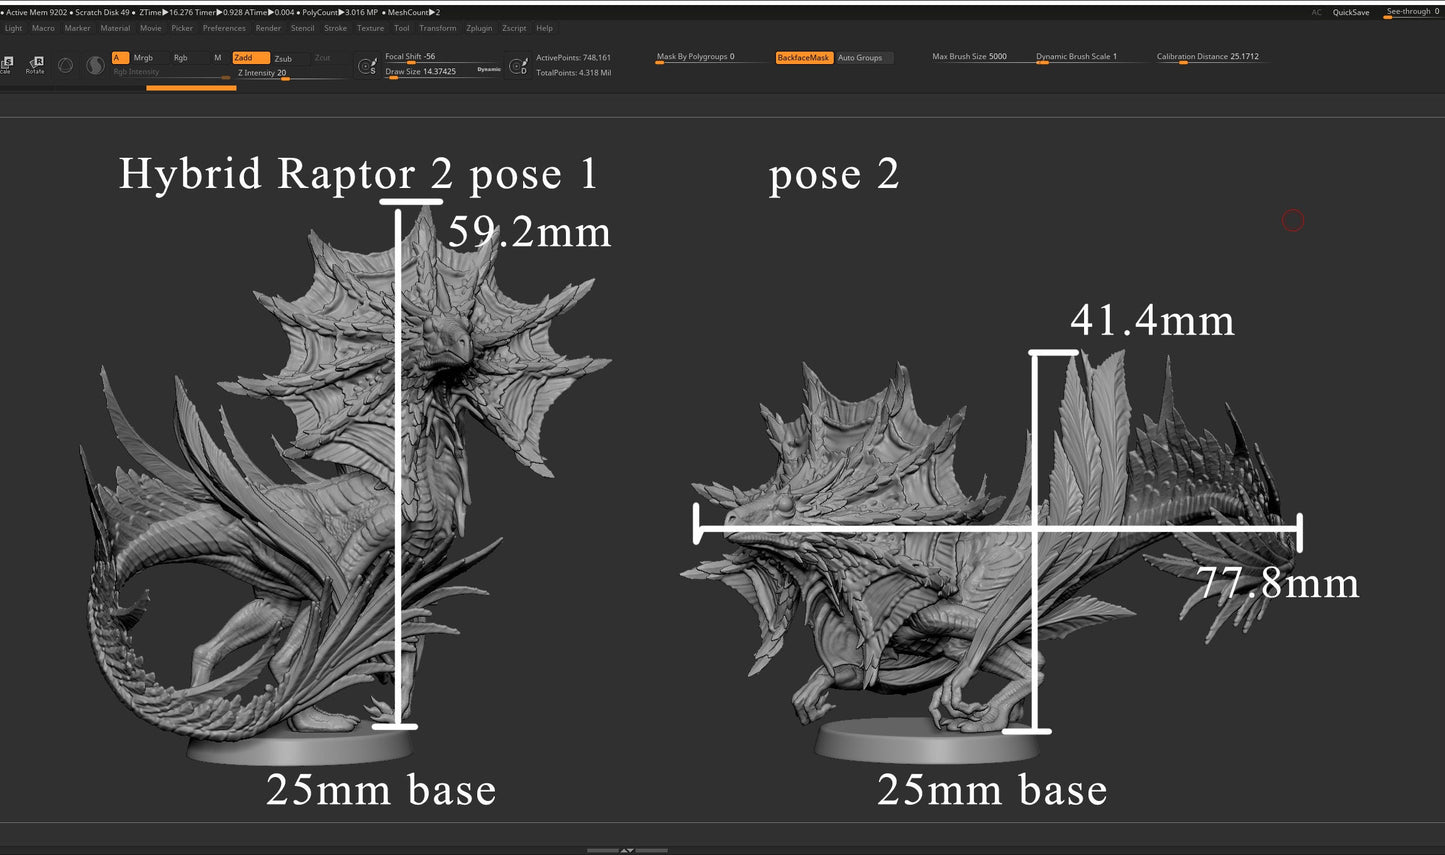Turn off BackfaceMask

tap(803, 58)
